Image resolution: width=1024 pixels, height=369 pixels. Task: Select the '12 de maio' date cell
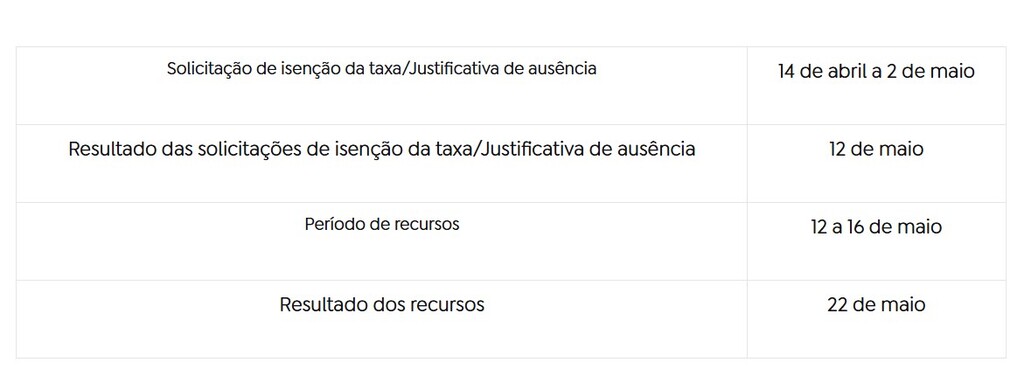(876, 149)
